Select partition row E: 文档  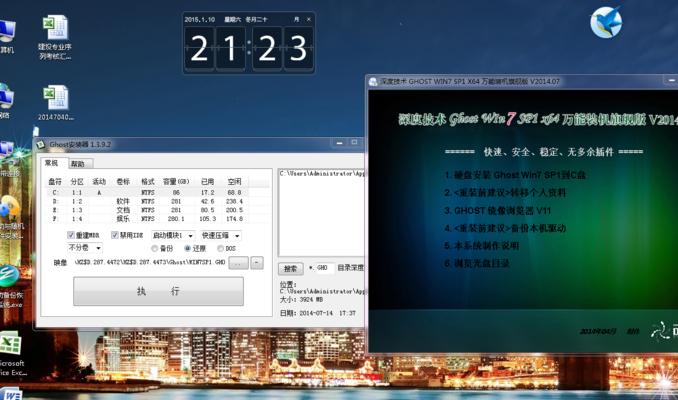tap(158, 210)
